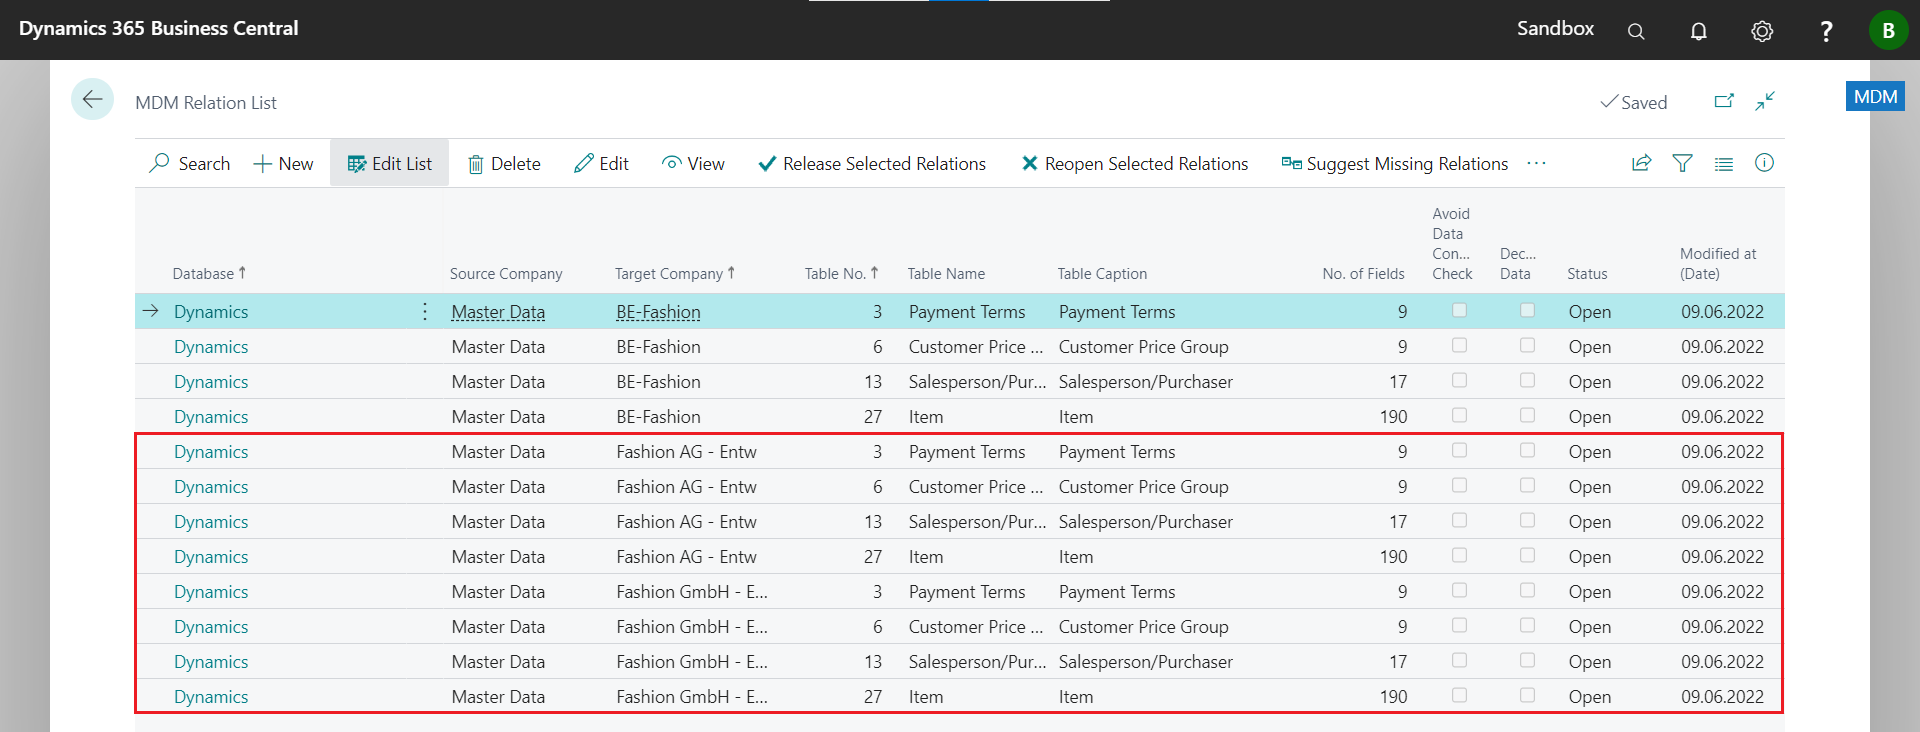Open the Status column header menu
This screenshot has height=732, width=1920.
[x=1587, y=274]
